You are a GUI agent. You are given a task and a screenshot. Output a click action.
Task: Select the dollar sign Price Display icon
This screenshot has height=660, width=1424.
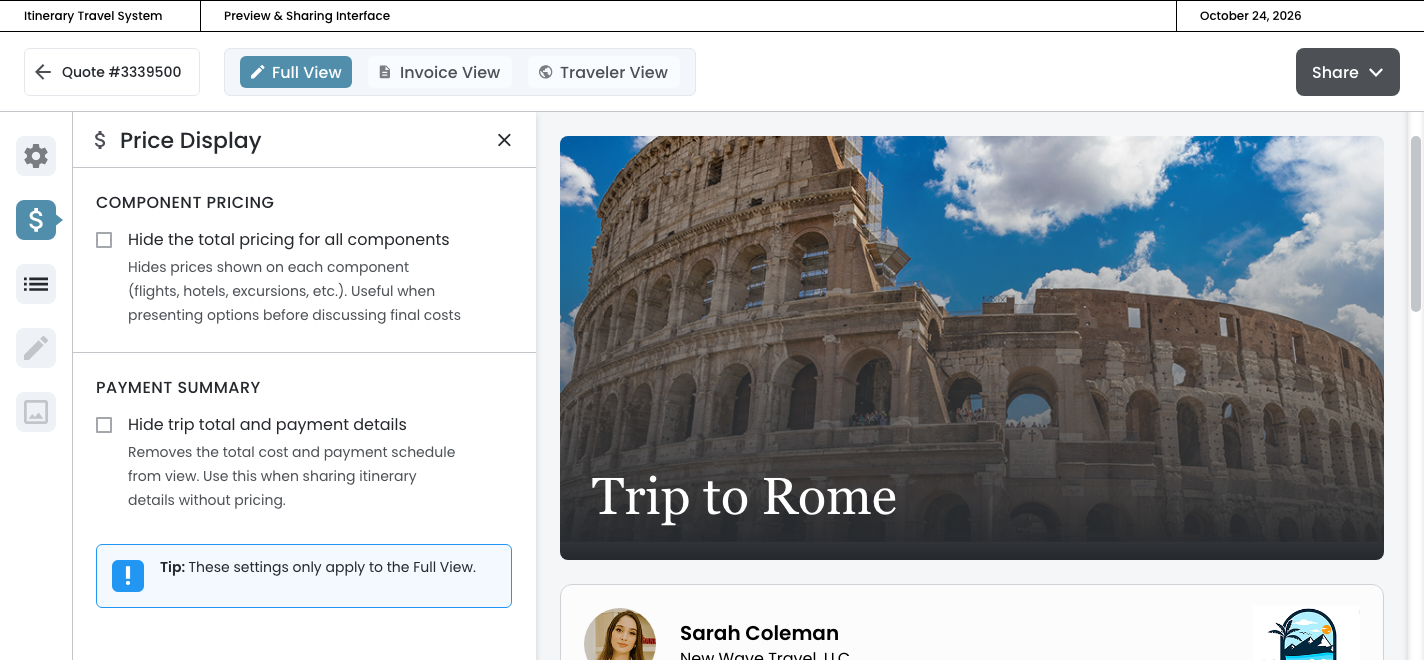[x=36, y=220]
